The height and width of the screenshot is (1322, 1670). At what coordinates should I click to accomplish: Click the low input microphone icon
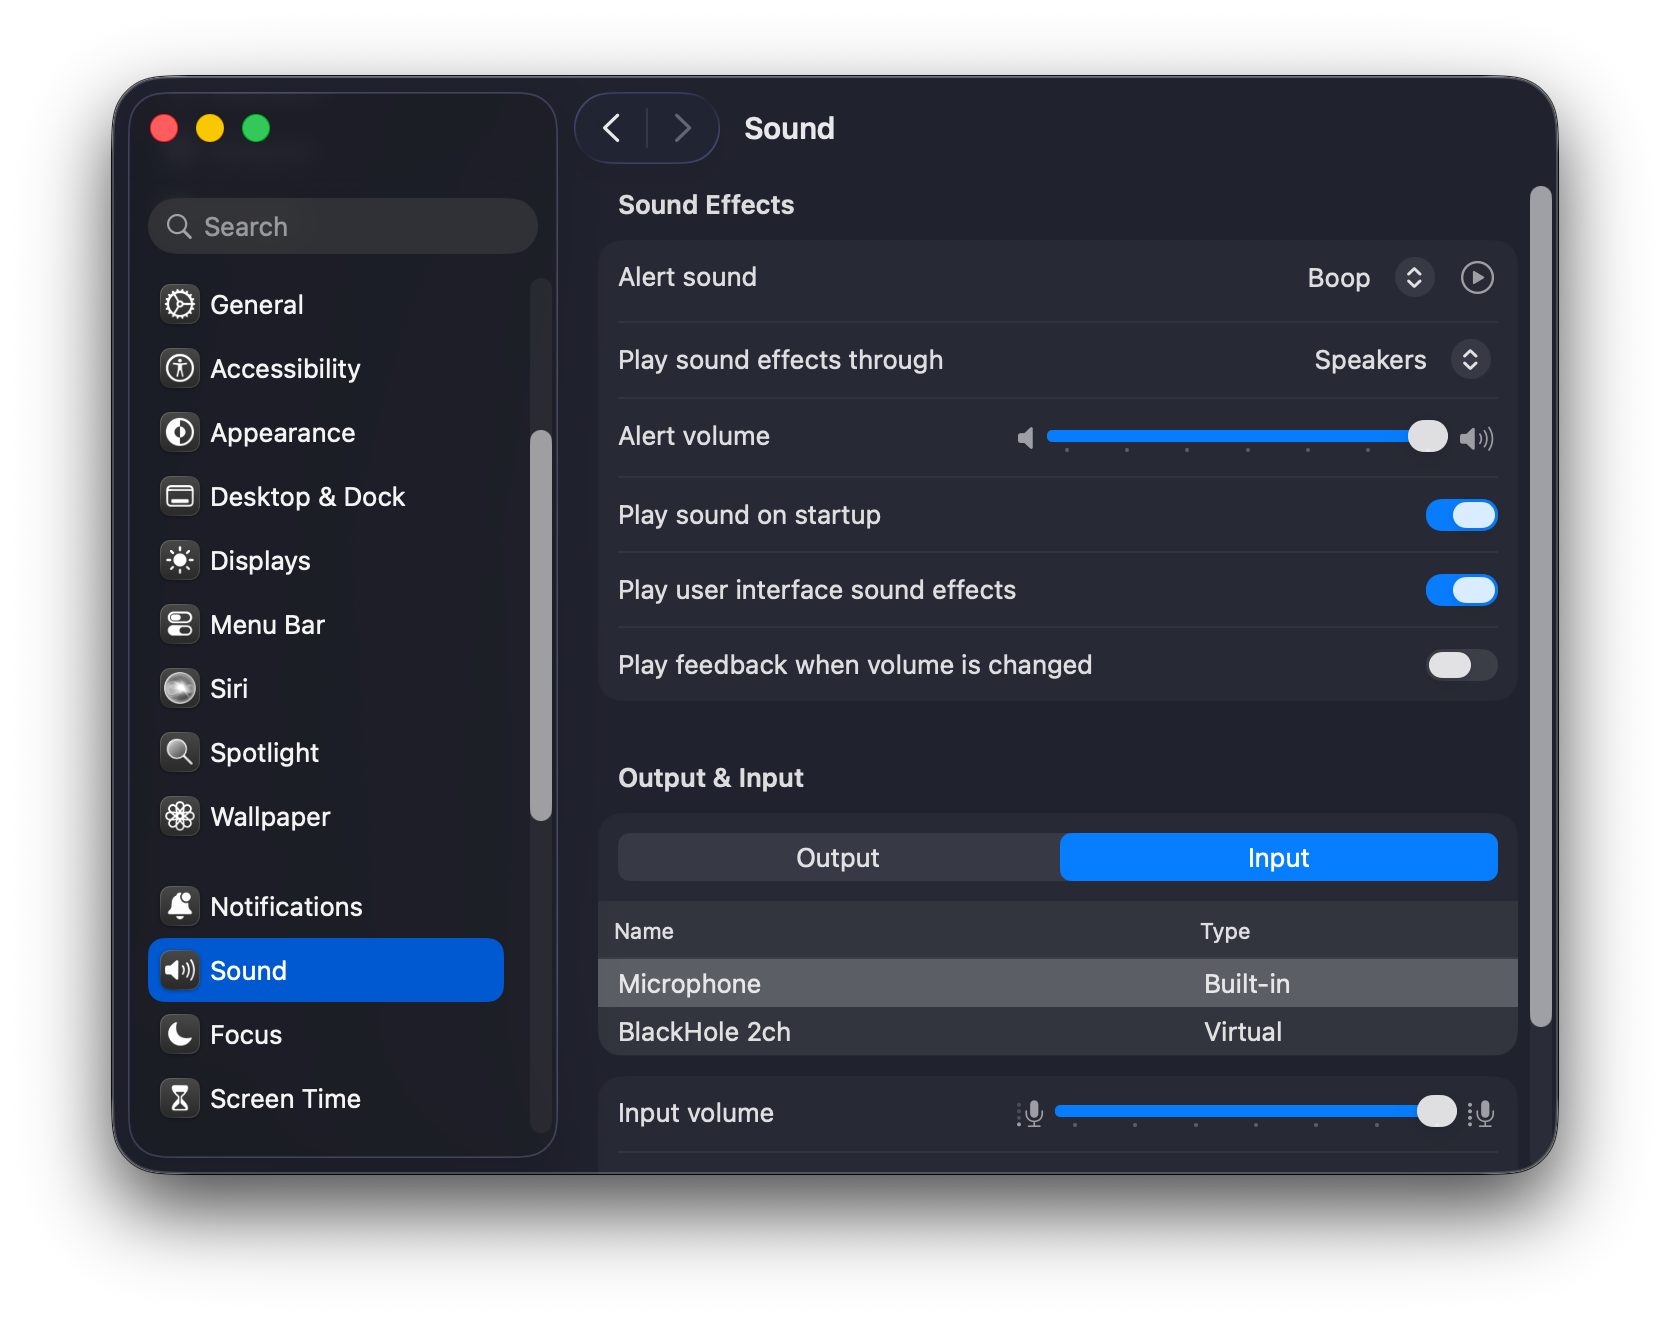pos(1030,1113)
